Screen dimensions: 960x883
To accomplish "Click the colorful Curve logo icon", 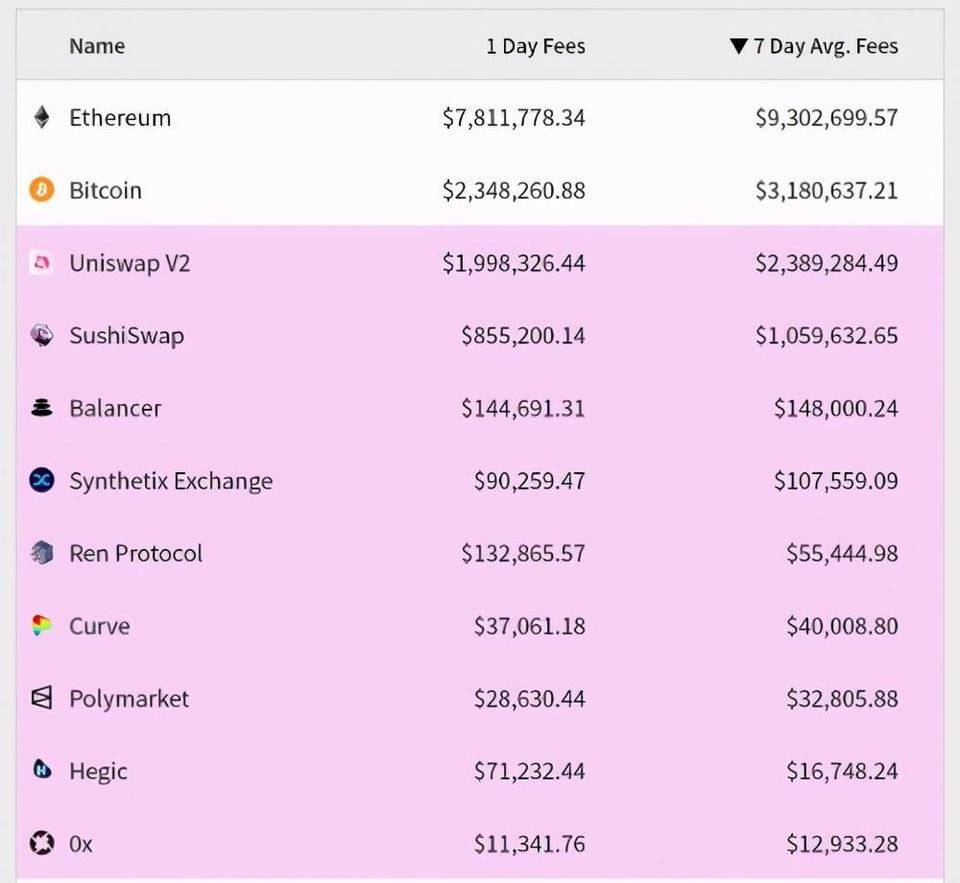I will [41, 626].
